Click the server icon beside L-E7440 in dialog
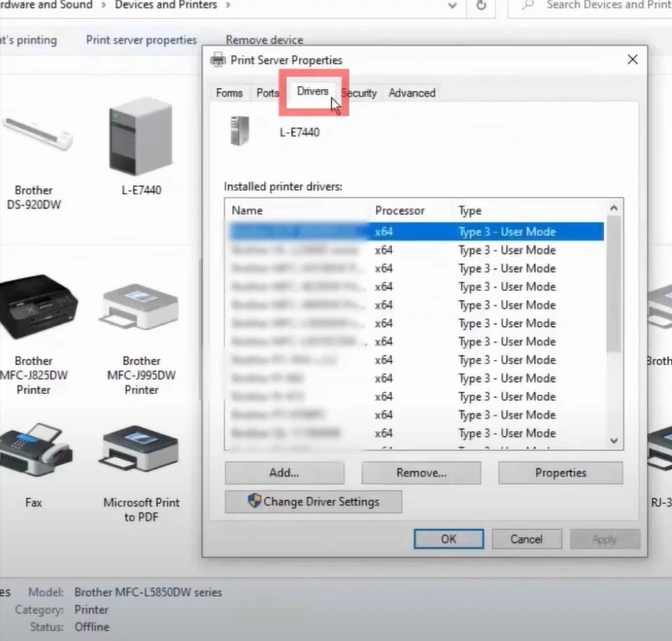The height and width of the screenshot is (641, 672). point(239,131)
